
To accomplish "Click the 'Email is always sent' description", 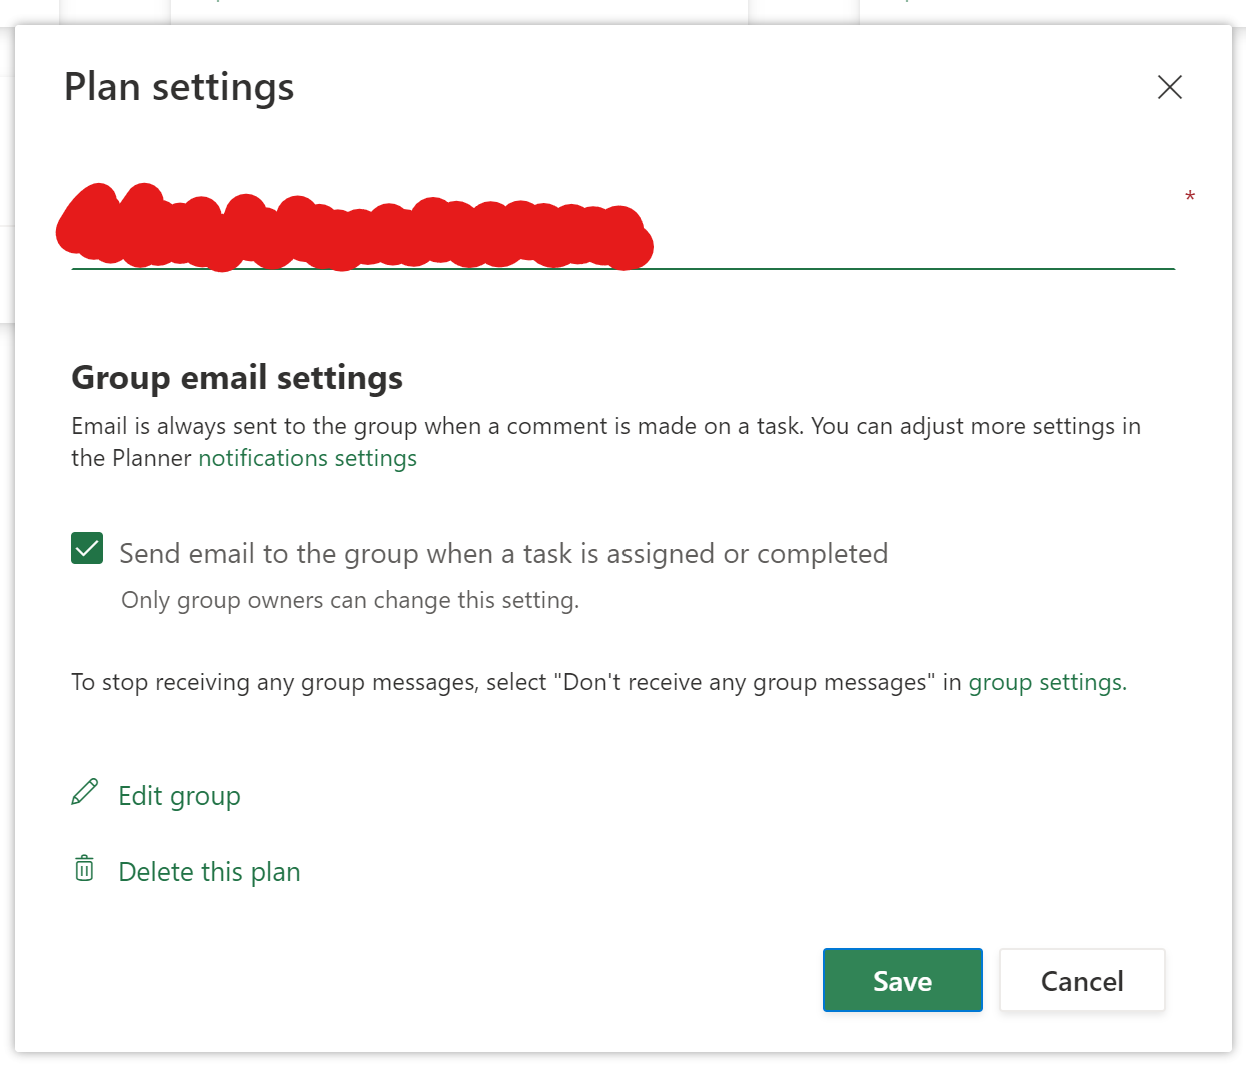I will [606, 442].
